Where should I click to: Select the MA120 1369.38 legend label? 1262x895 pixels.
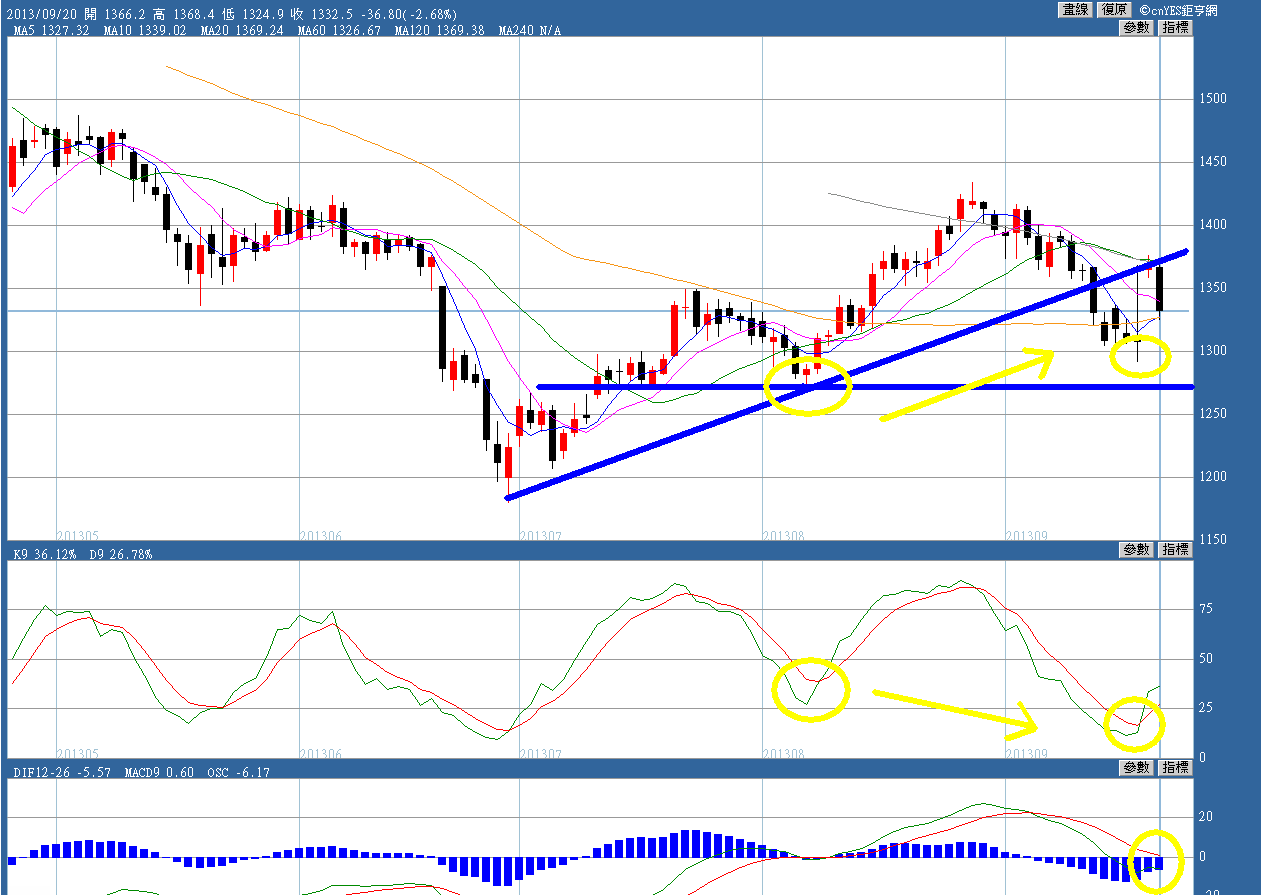[x=441, y=31]
